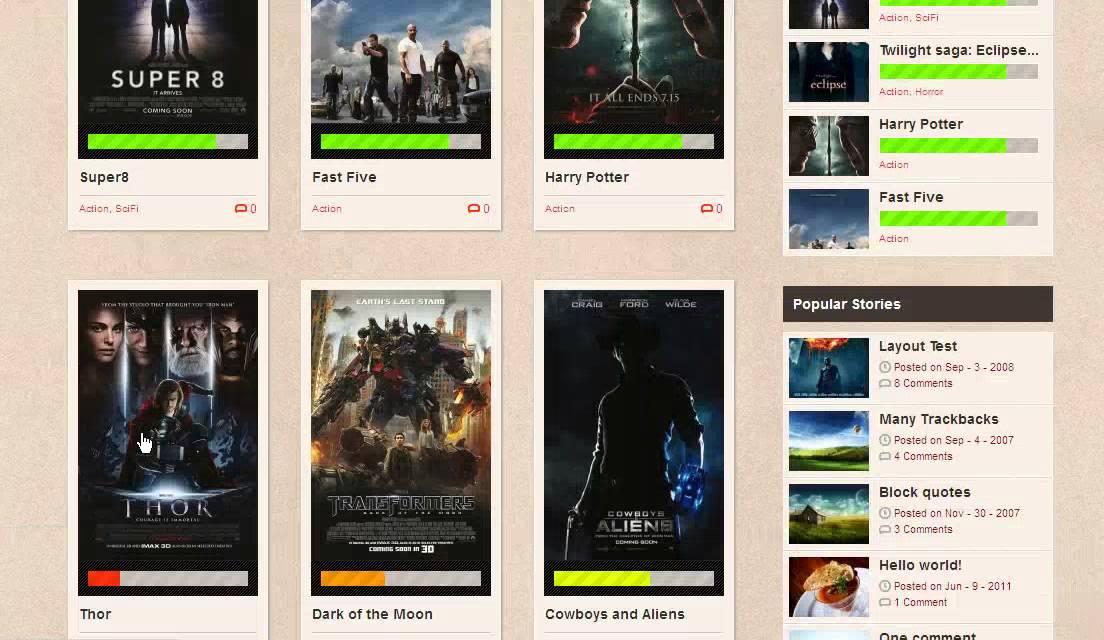Screen dimensions: 1104x640
Task: Click the Popular Stories header
Action: click(x=917, y=304)
